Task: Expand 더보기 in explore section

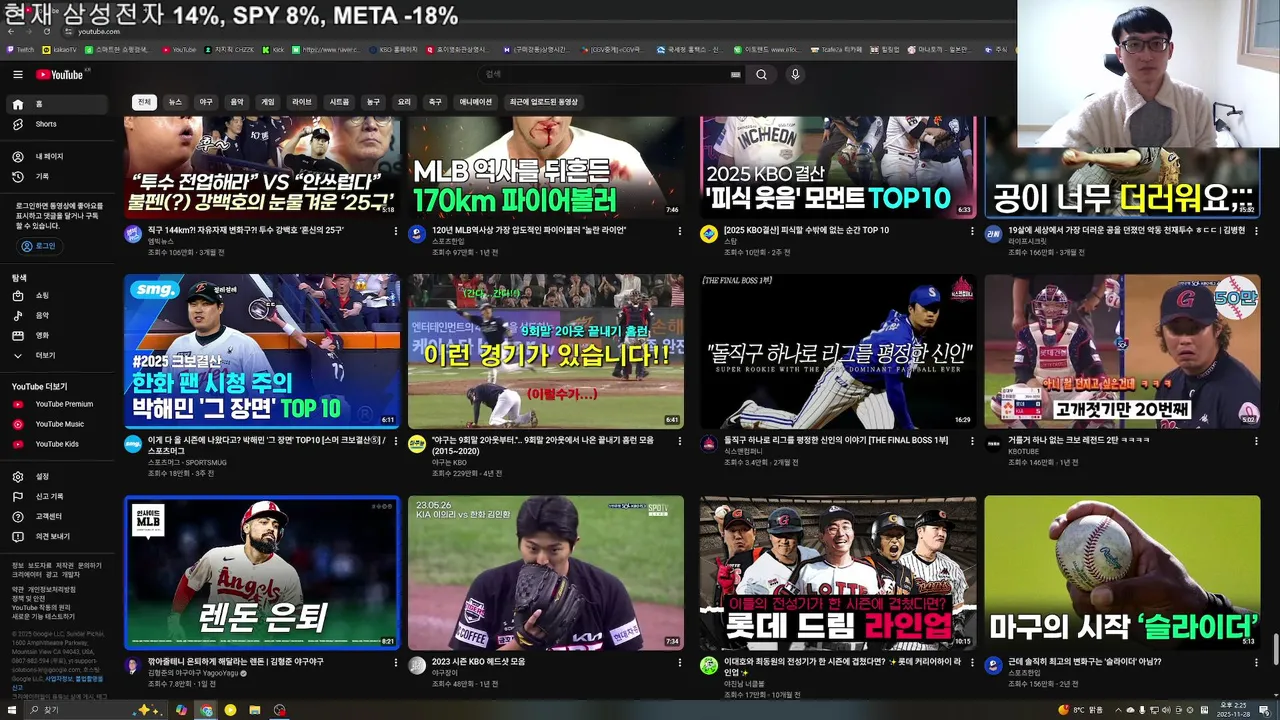Action: click(55, 356)
